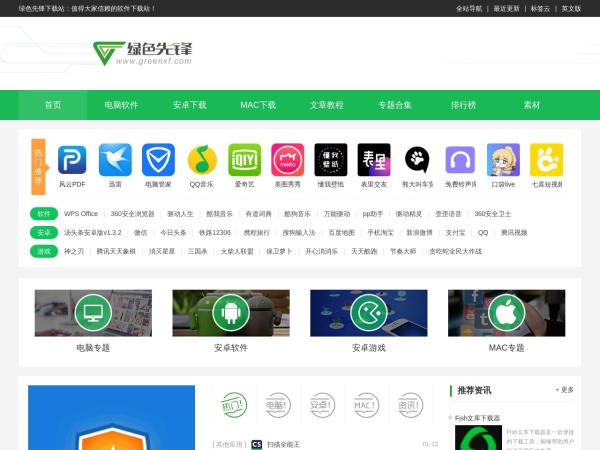
Task: Open the 汤头条安卓版v1.3.2 link
Action: pyautogui.click(x=93, y=233)
